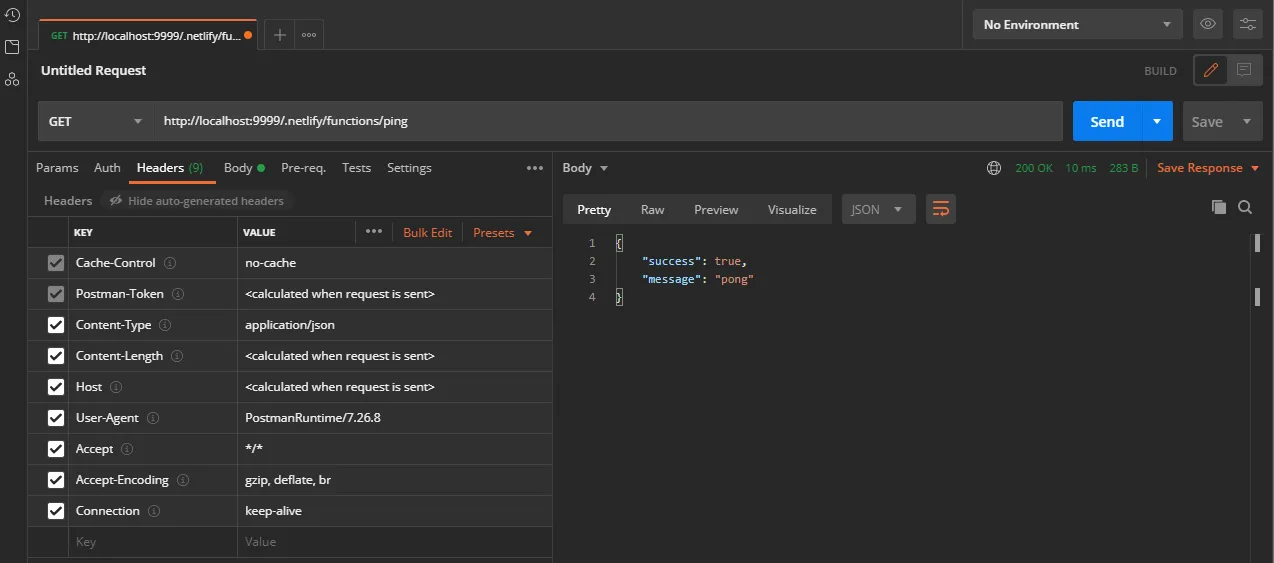Open the request Settings tab

point(409,168)
